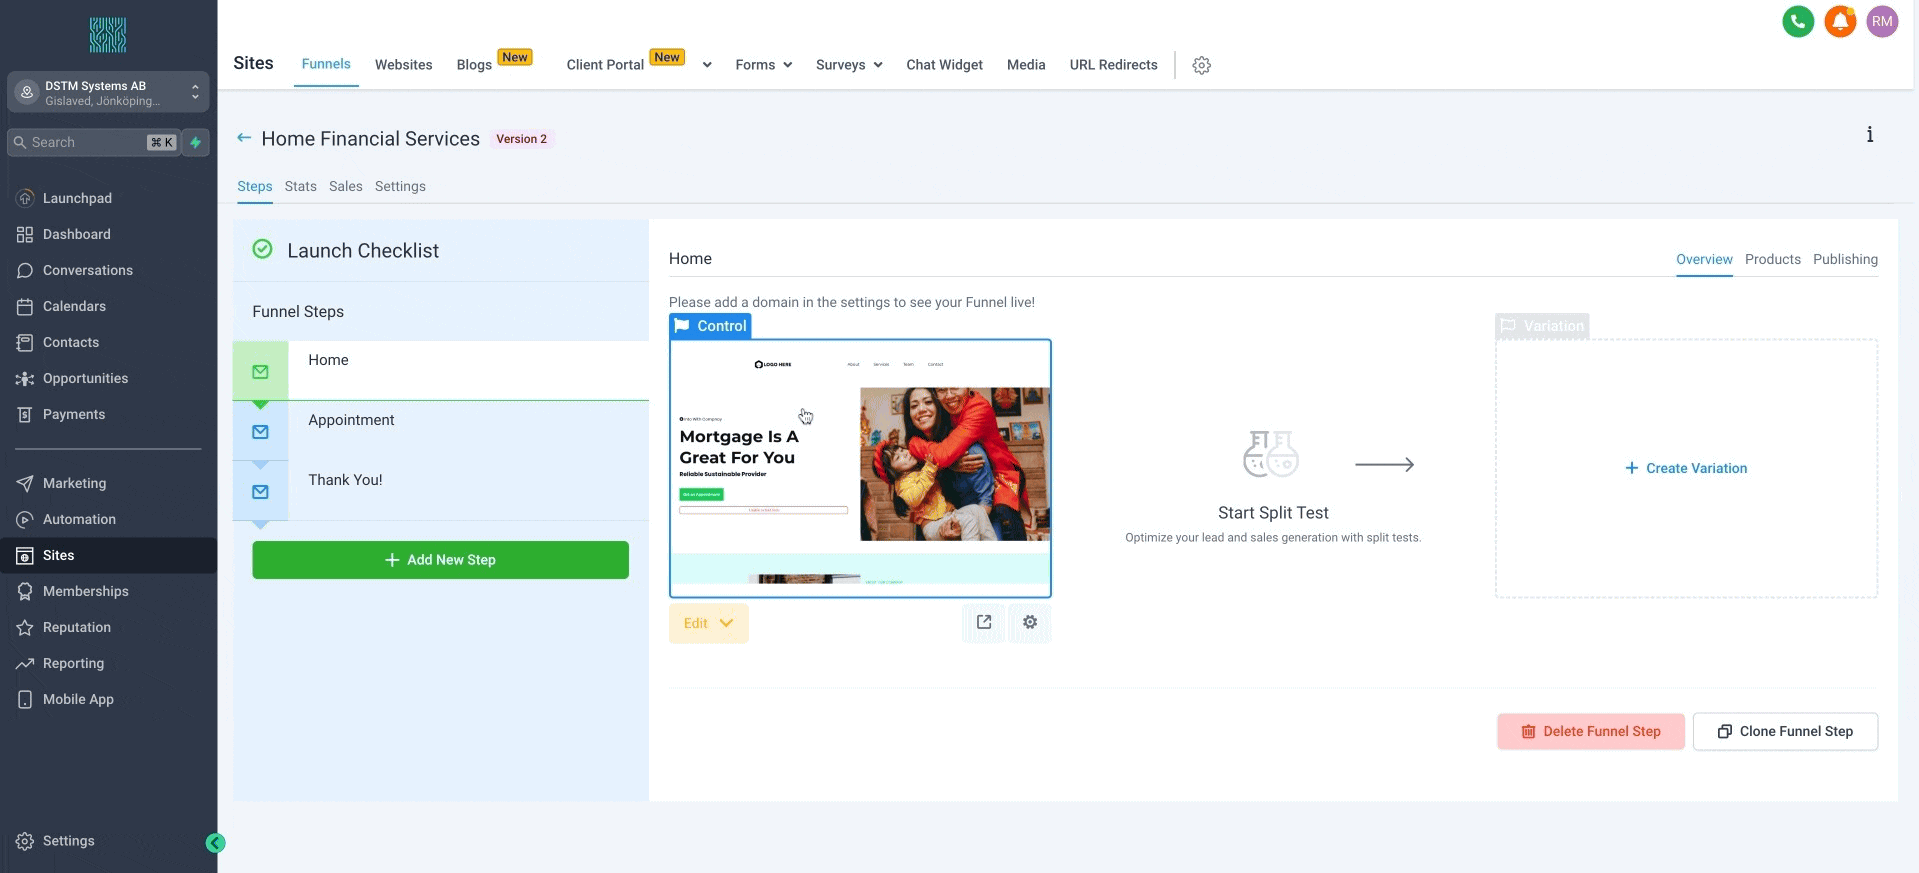1919x873 pixels.
Task: Open the page preview external link icon
Action: pos(984,622)
